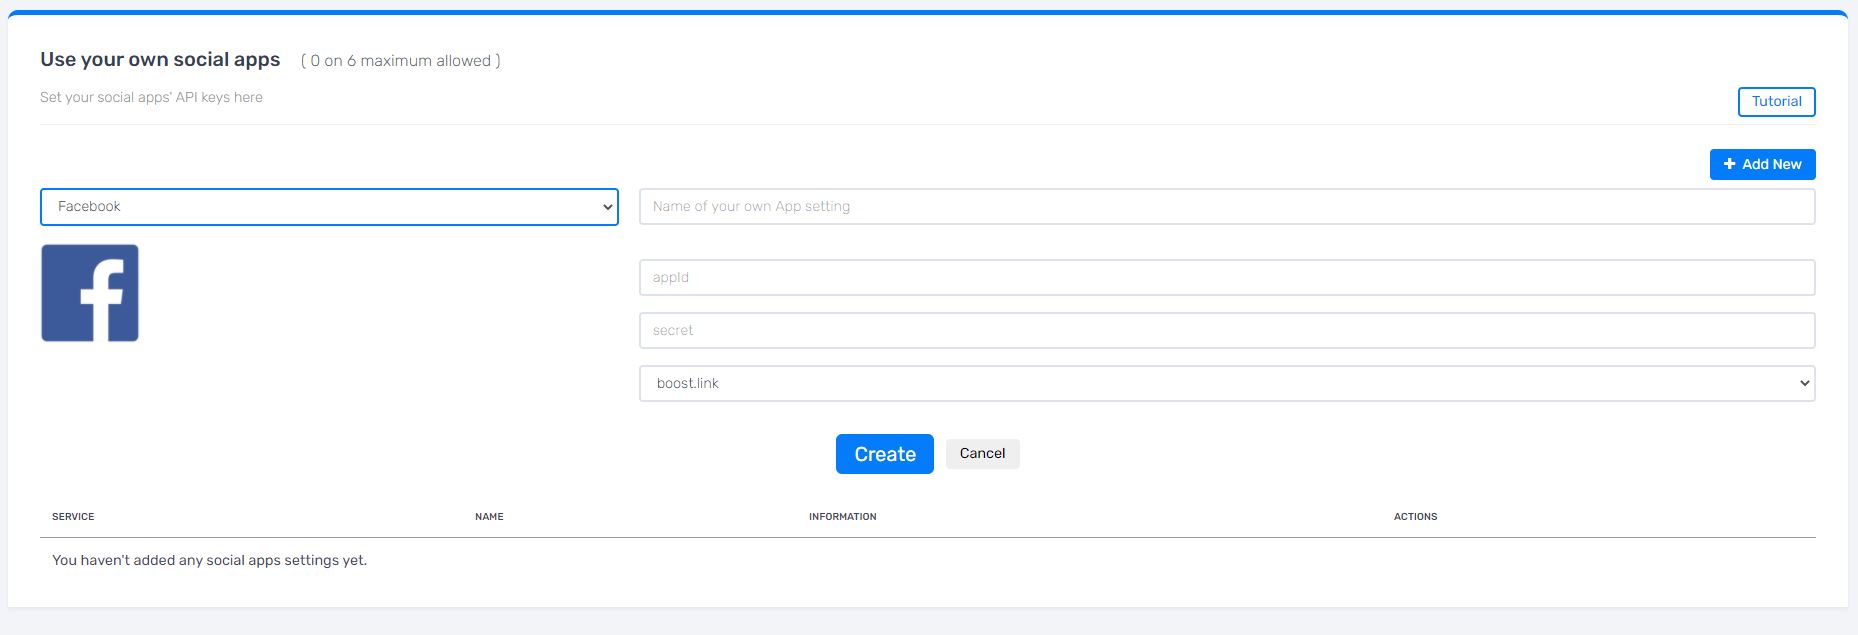The image size is (1858, 635).
Task: Click the plus icon on Add New
Action: pyautogui.click(x=1729, y=164)
